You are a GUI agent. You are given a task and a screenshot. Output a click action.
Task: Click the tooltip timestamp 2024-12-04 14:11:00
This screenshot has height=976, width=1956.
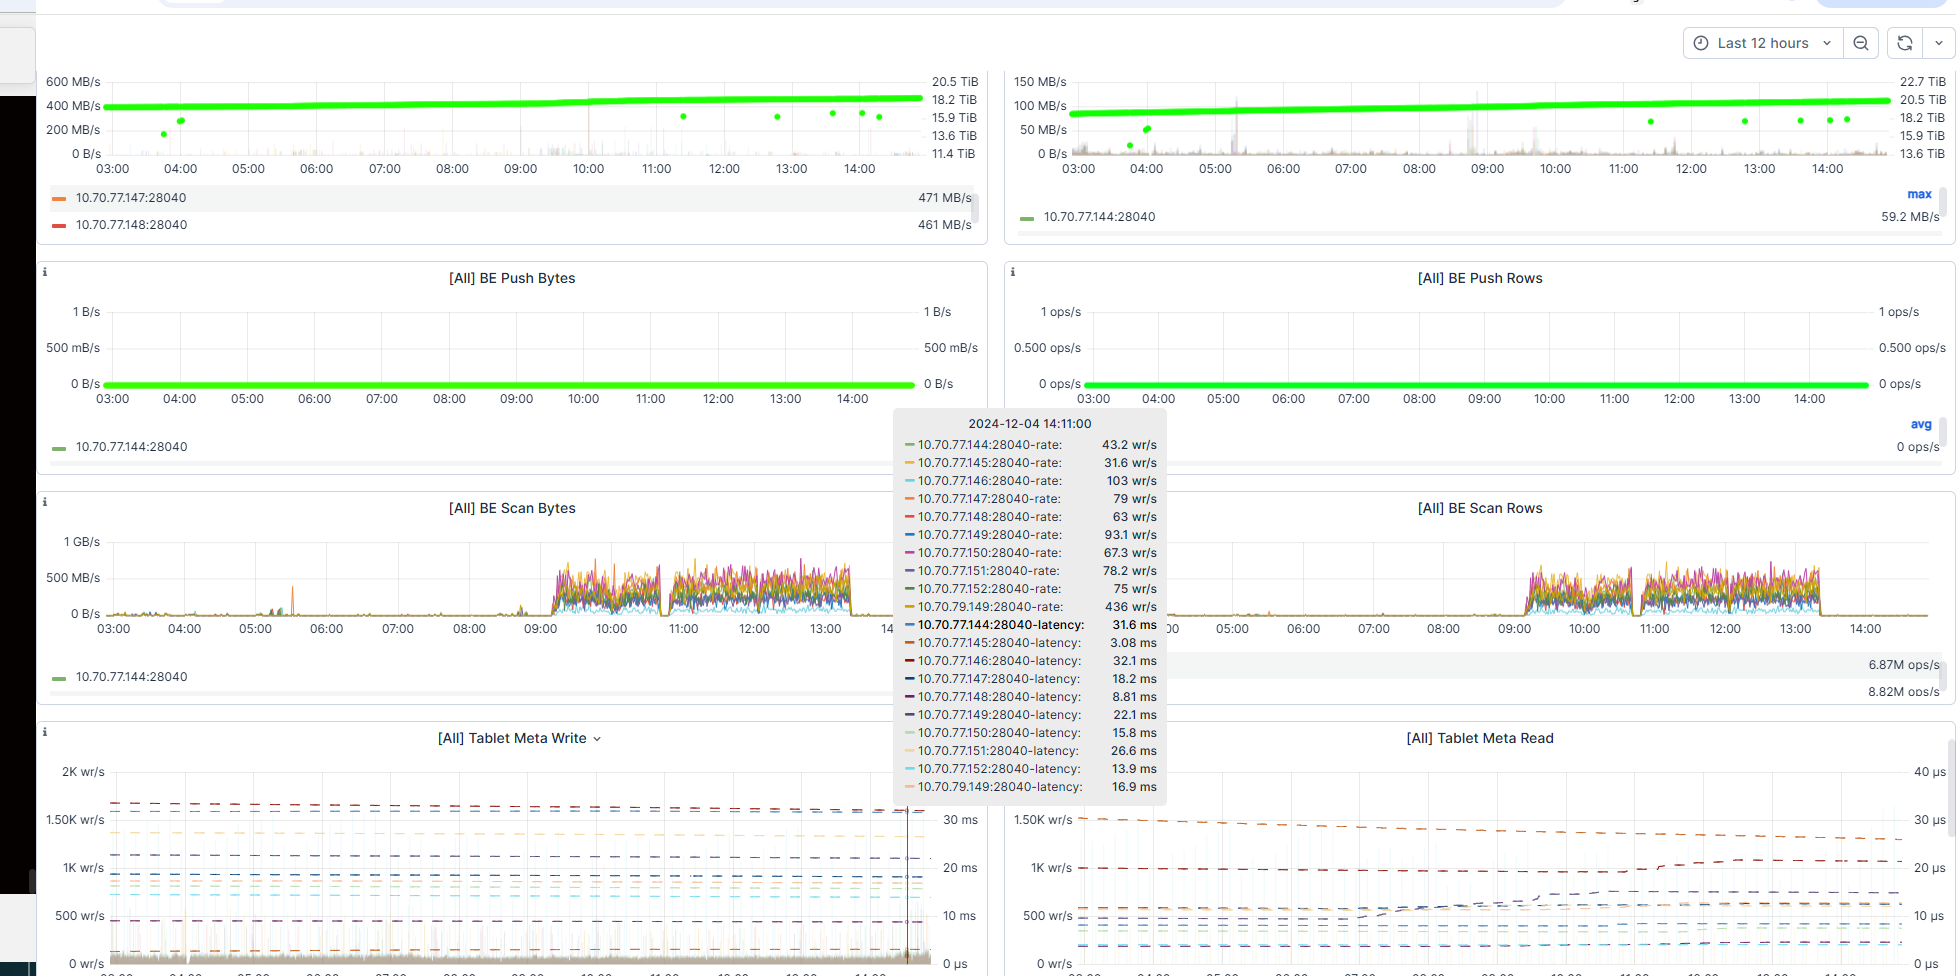click(x=1030, y=424)
